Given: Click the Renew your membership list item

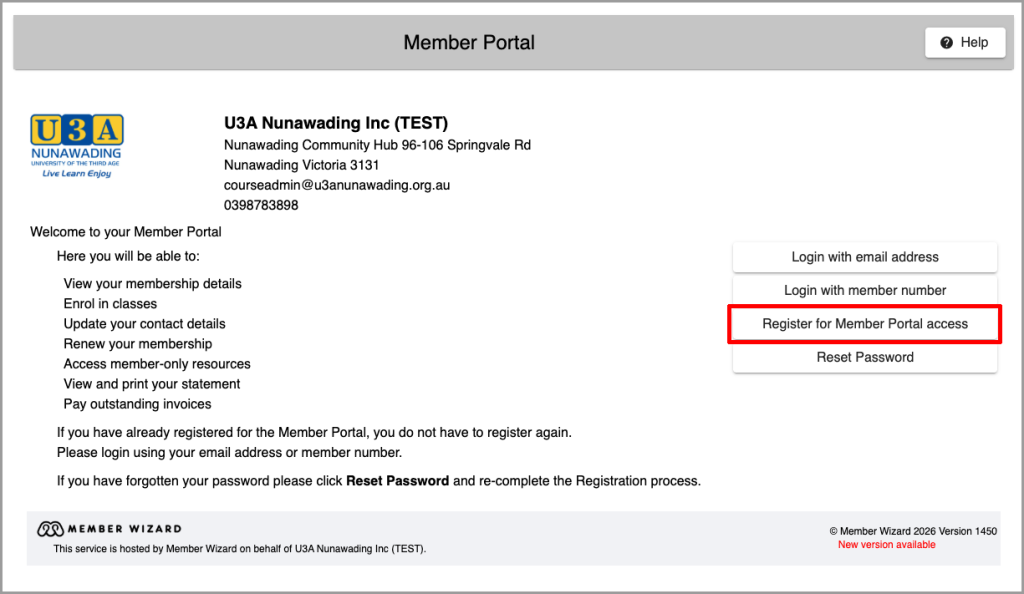Looking at the screenshot, I should [138, 344].
